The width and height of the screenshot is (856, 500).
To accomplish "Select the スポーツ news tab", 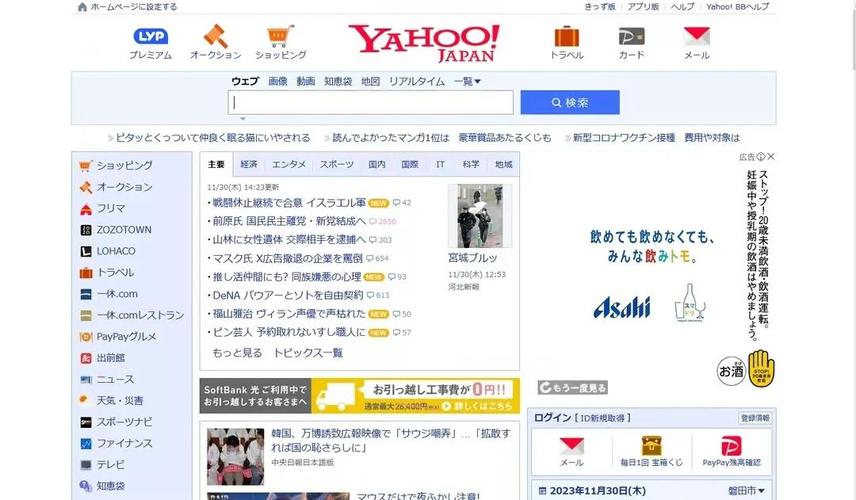I will tap(336, 164).
